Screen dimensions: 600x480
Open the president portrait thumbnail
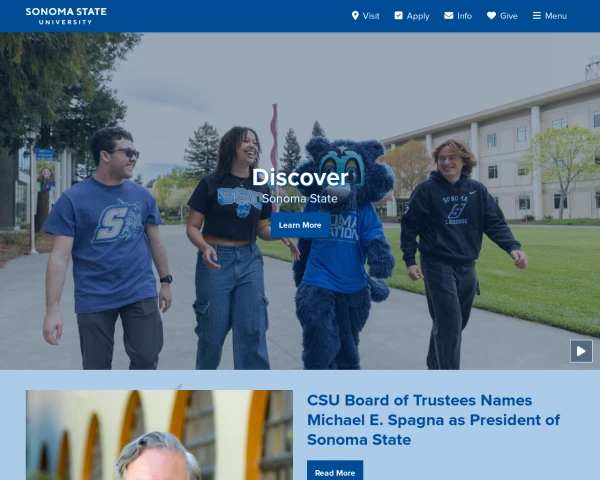[159, 435]
